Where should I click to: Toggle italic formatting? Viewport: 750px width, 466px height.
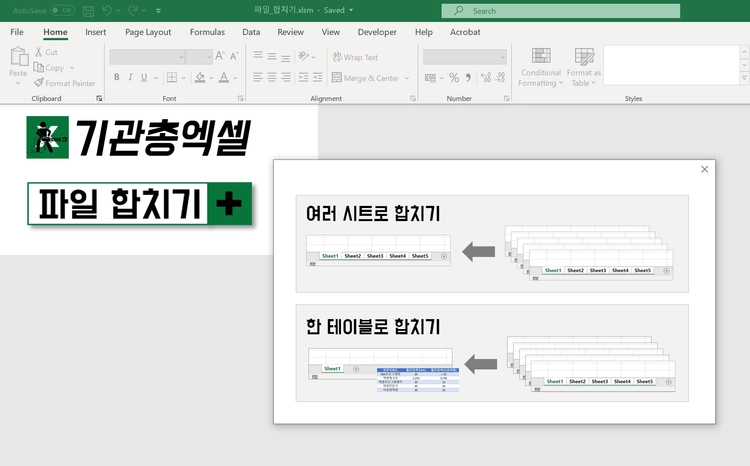pyautogui.click(x=130, y=77)
